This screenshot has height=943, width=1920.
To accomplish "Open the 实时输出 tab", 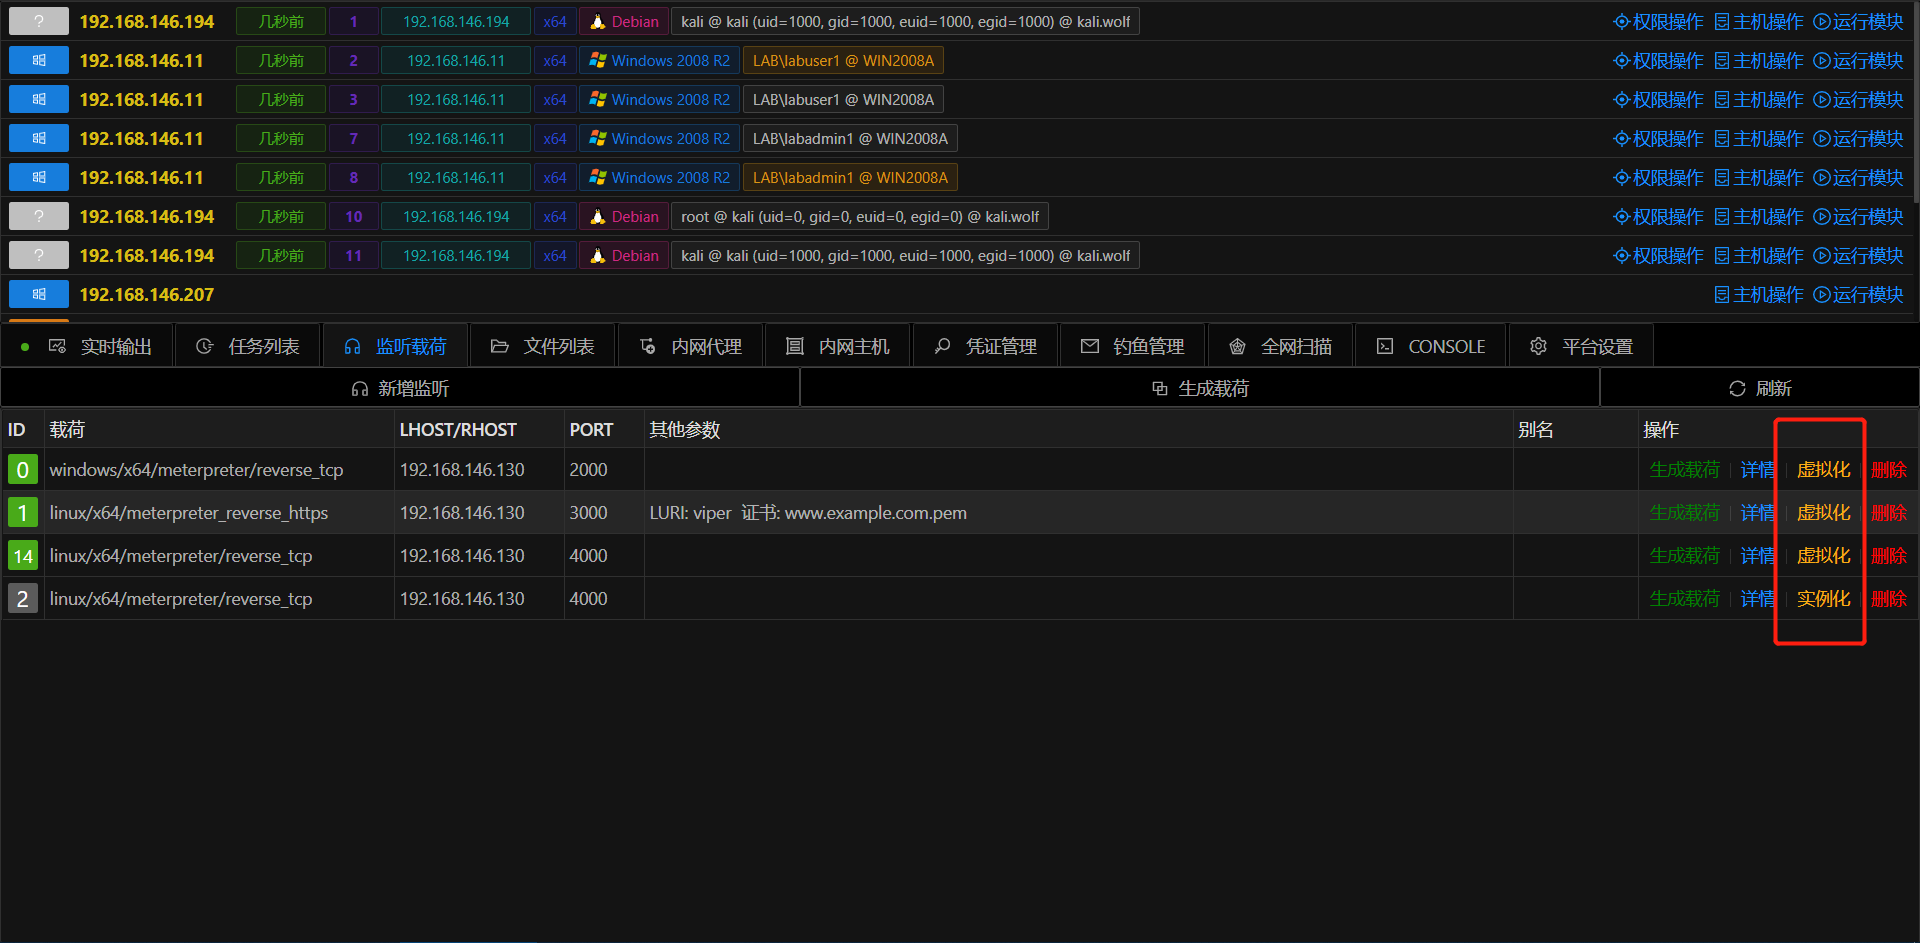I will point(99,346).
